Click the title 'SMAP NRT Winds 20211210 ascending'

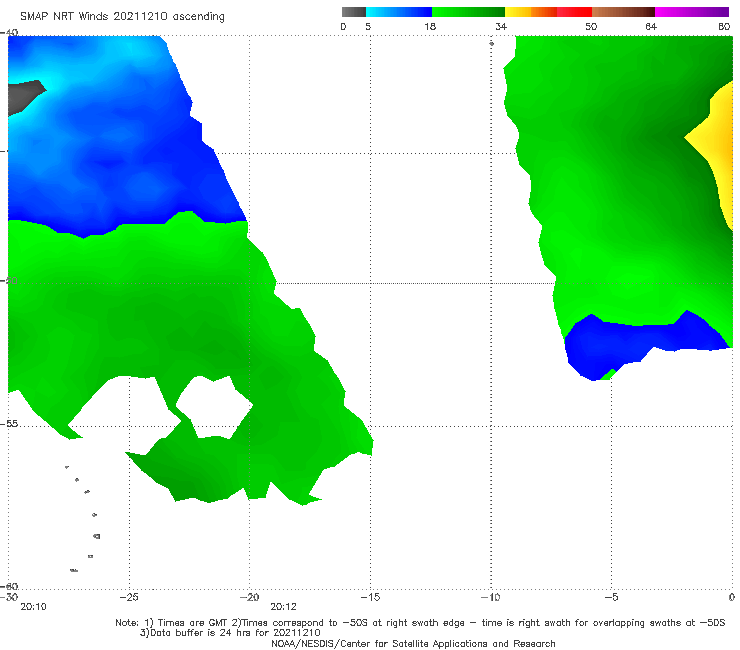tap(122, 17)
